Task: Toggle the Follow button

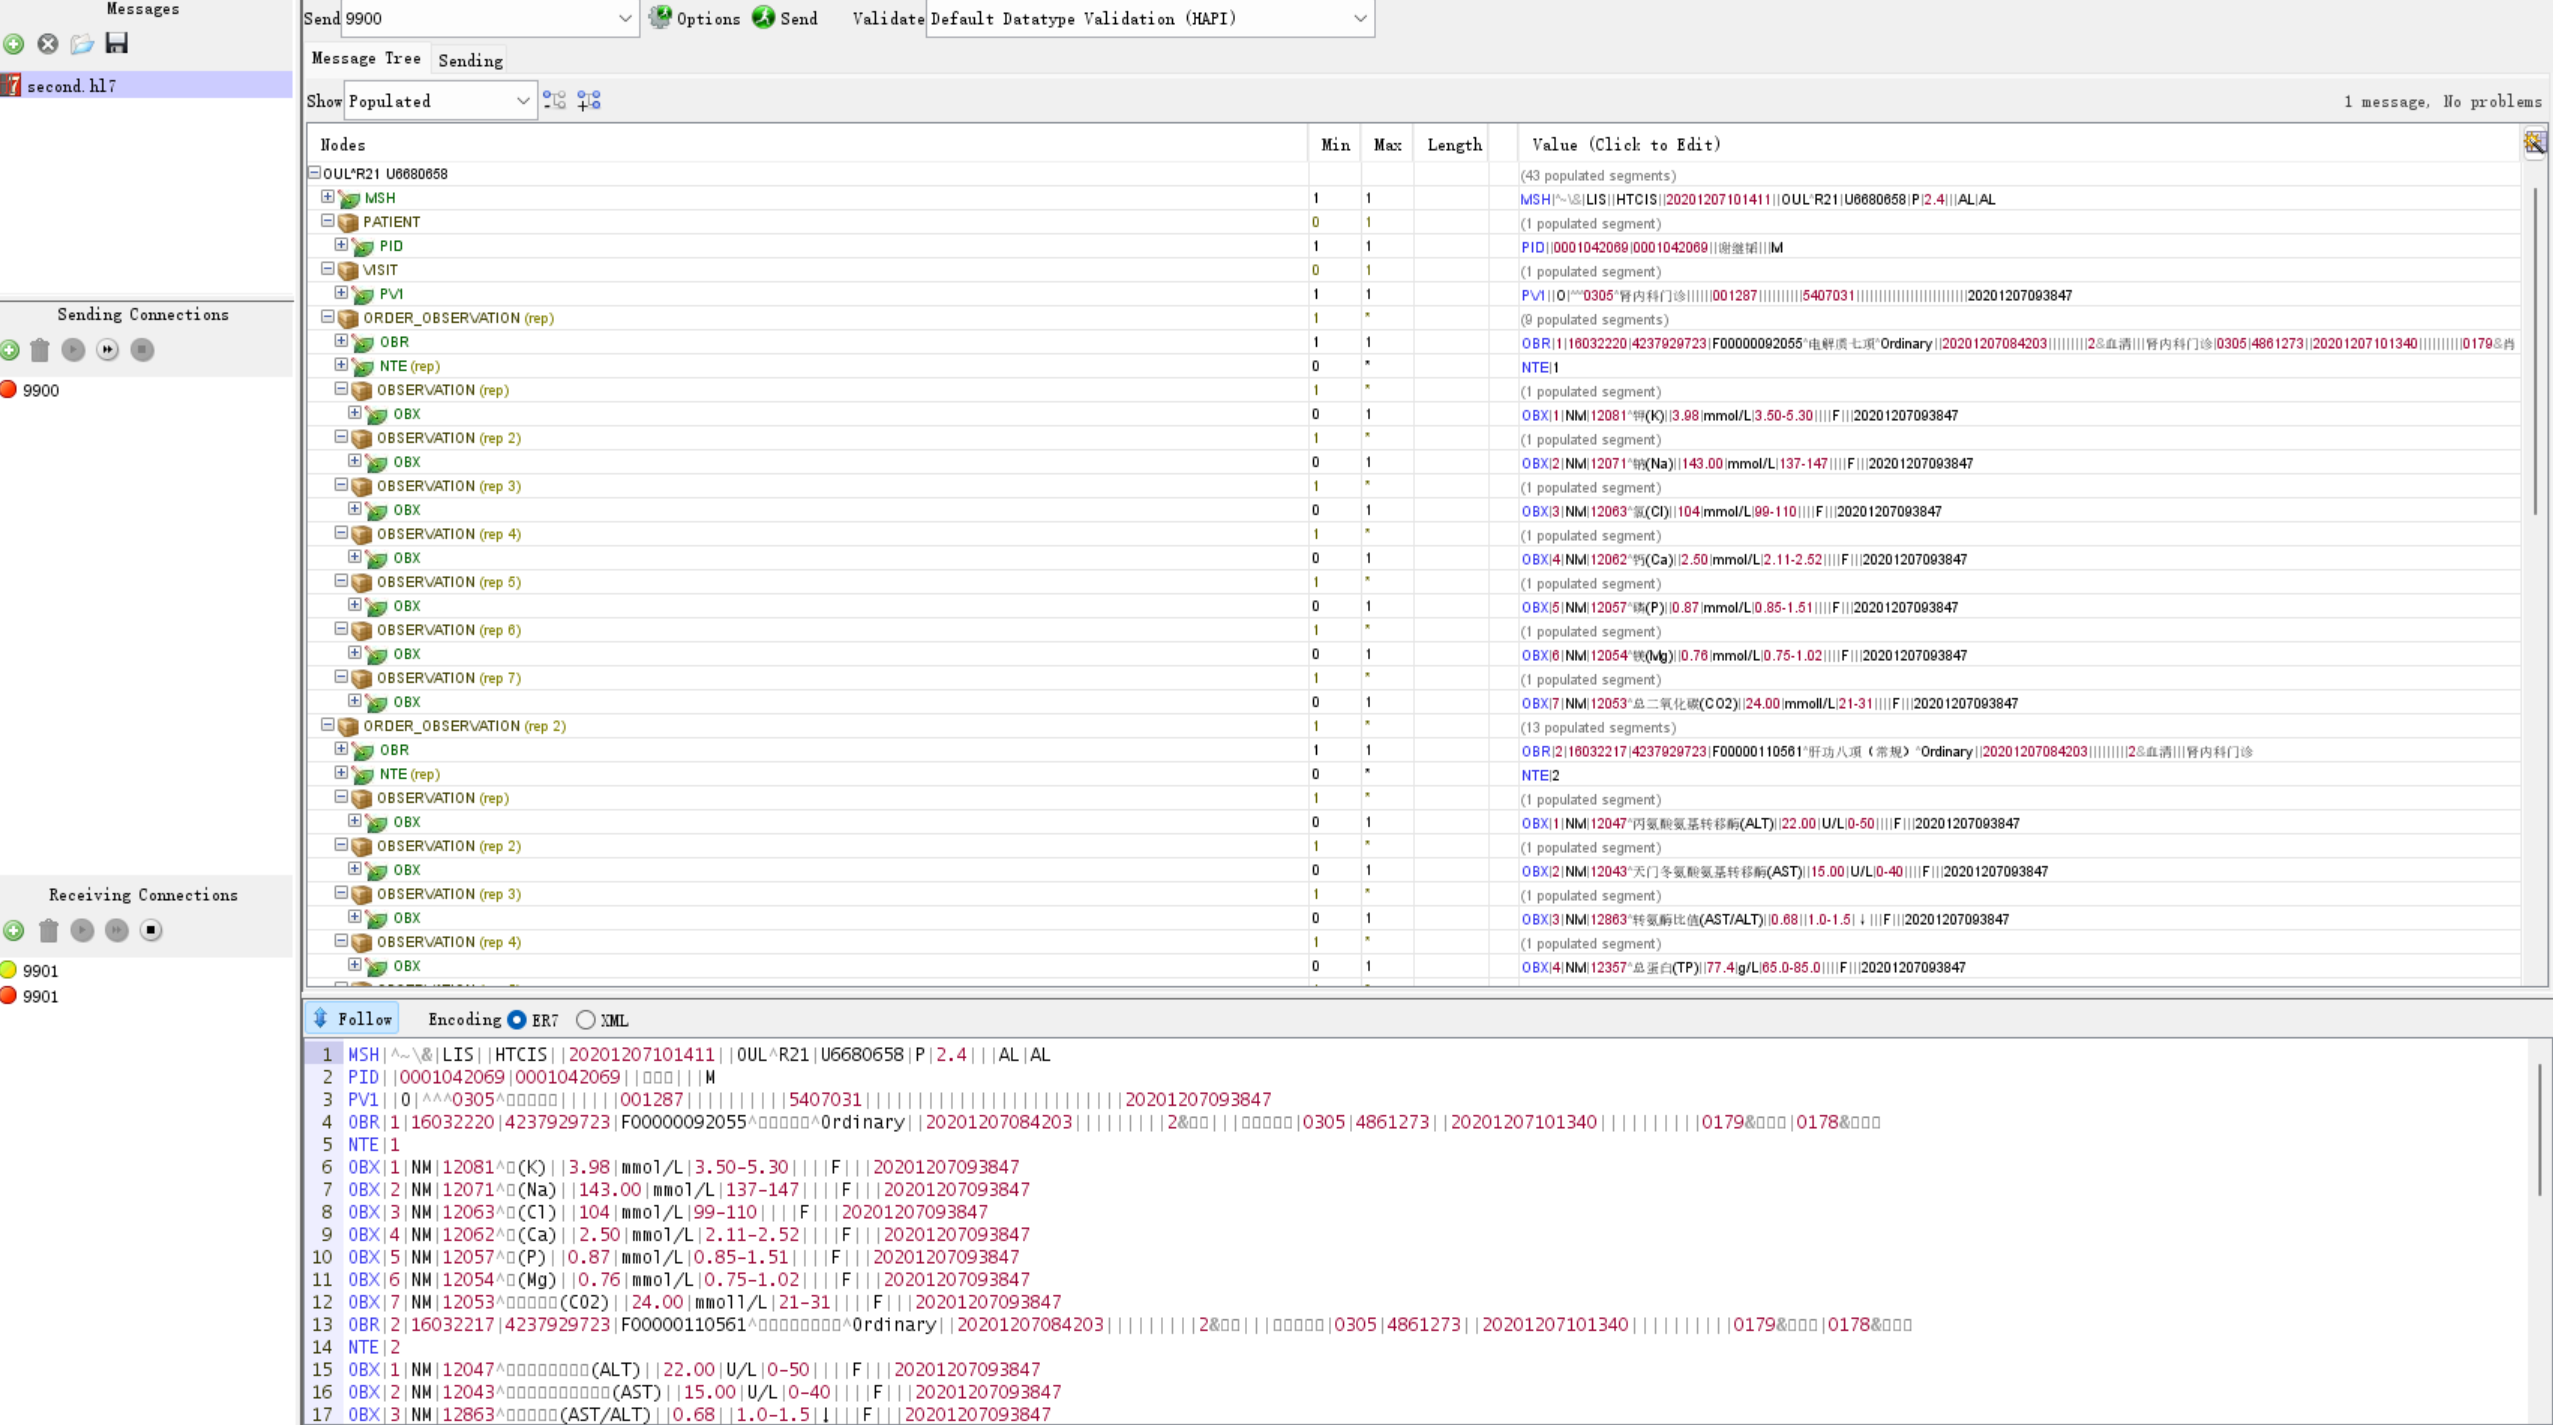Action: click(352, 1019)
